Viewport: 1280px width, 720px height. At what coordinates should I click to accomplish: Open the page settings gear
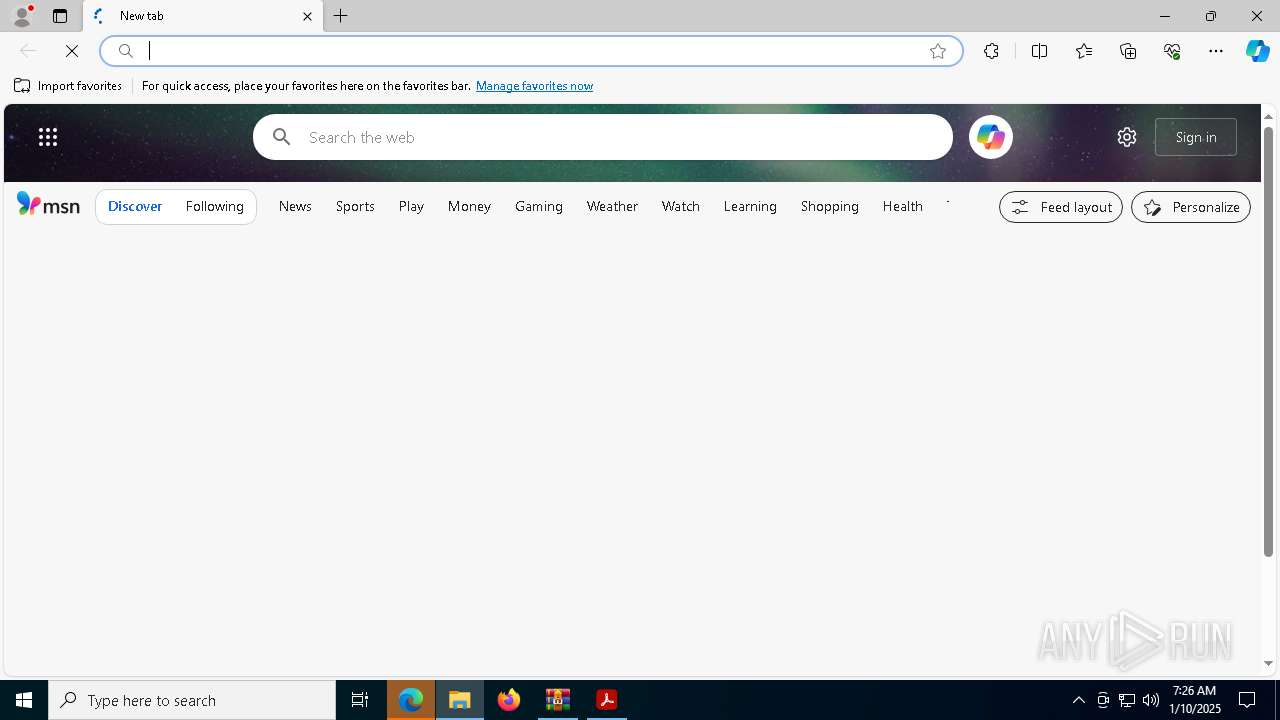[x=1127, y=137]
